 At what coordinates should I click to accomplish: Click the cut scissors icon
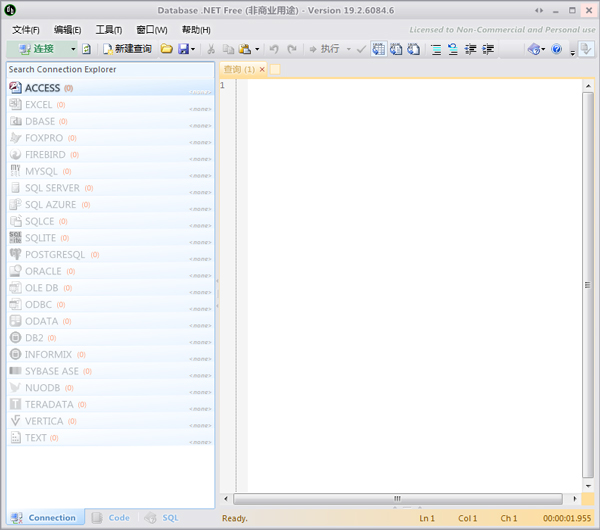211,49
